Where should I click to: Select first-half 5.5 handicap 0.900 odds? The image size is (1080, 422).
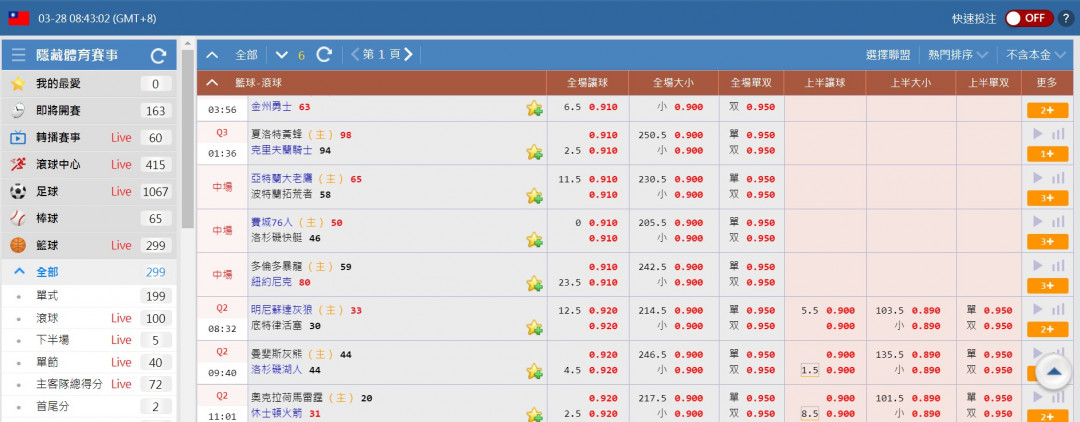tap(840, 310)
